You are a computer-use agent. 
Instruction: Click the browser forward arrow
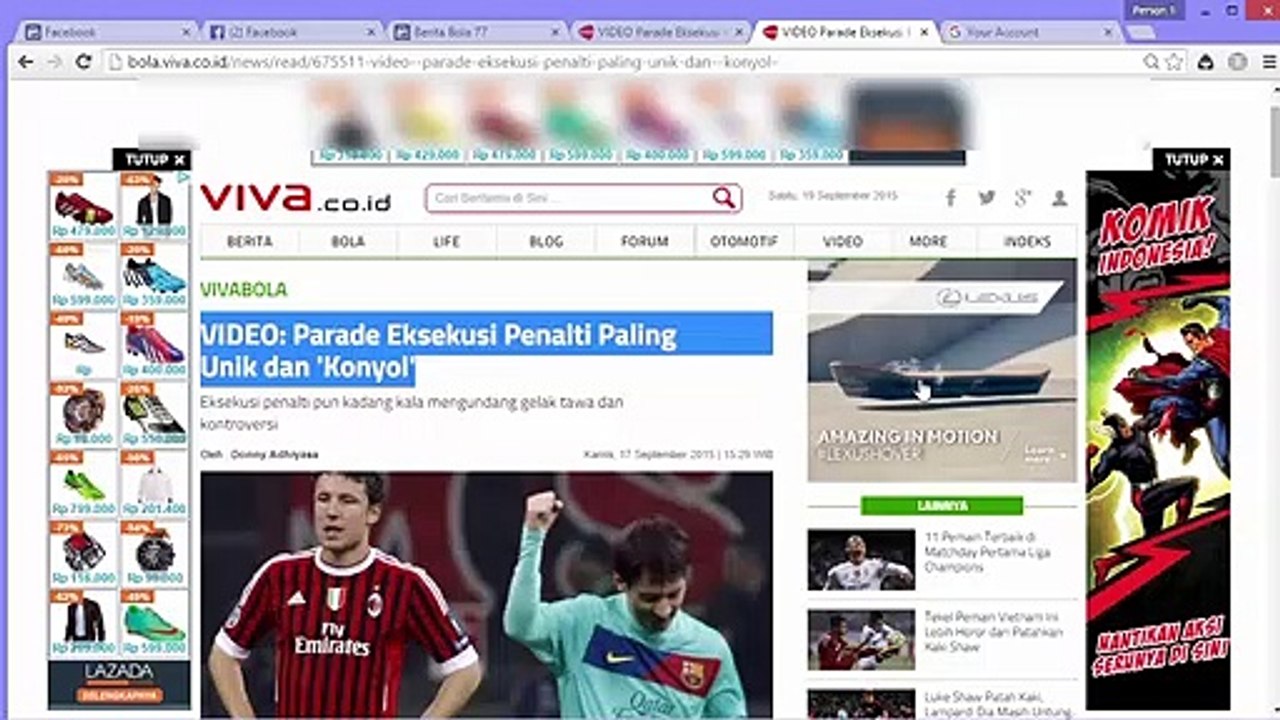click(55, 62)
